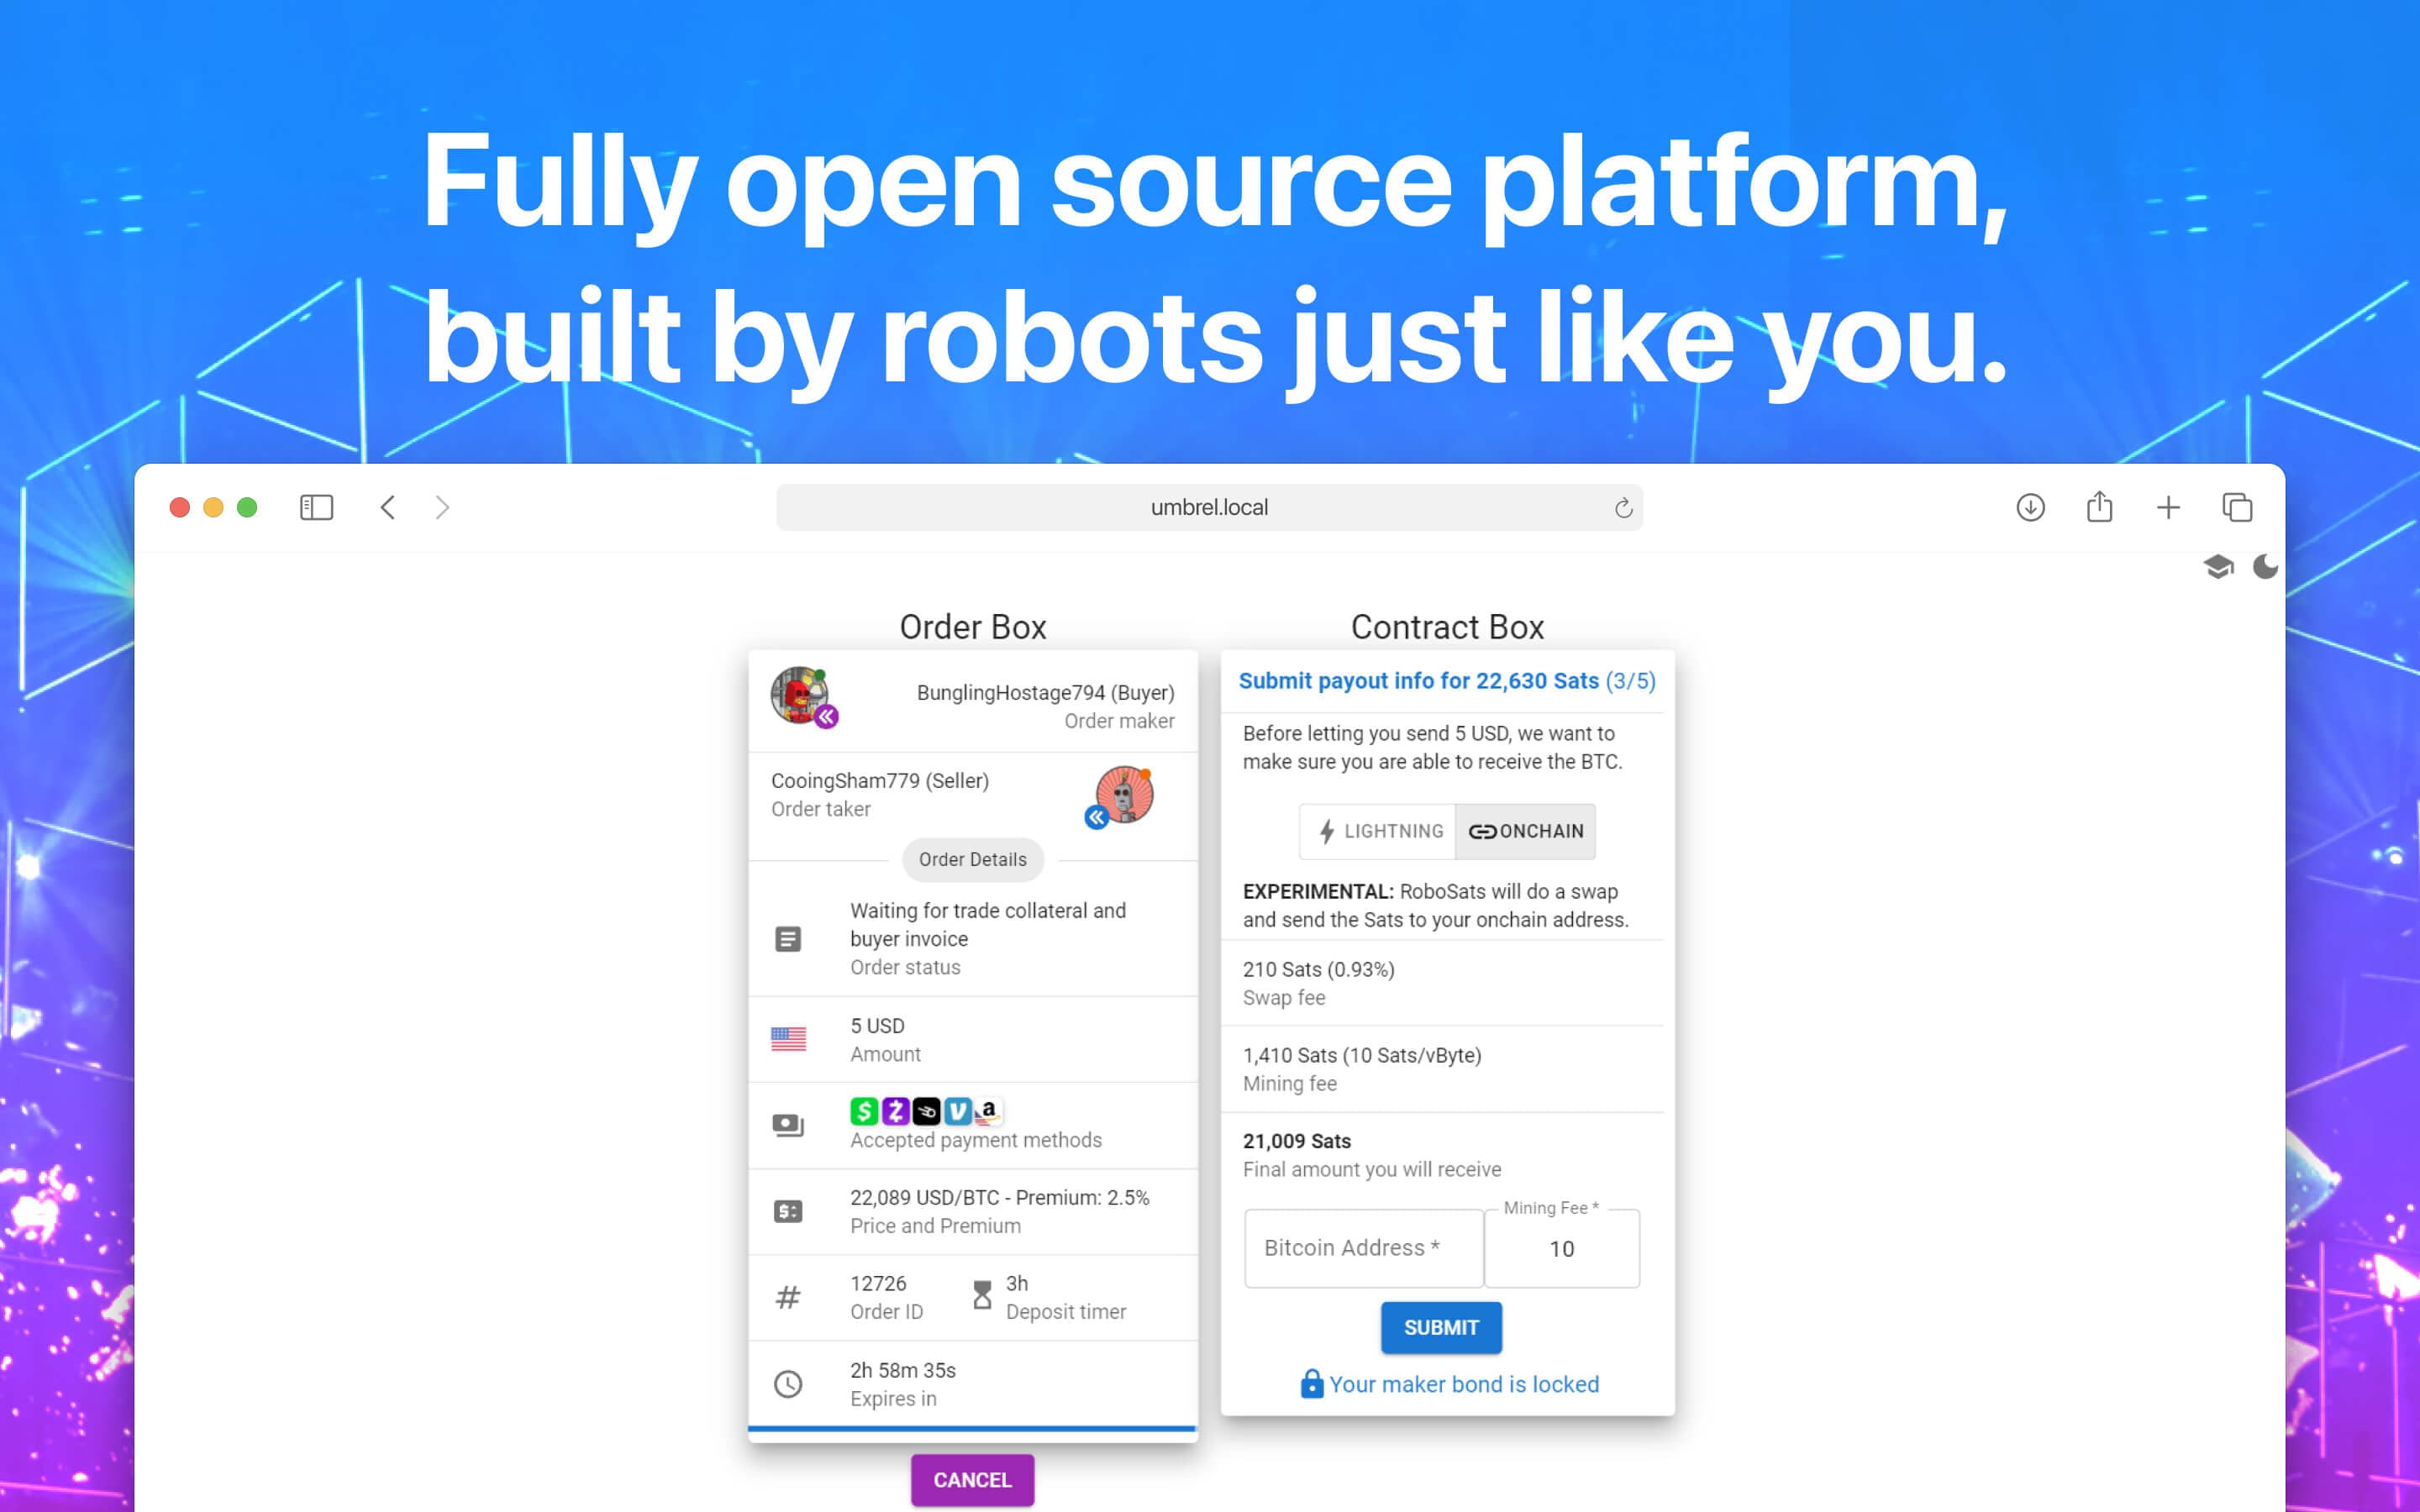
Task: Select the Onchain payment method tab
Action: (x=1521, y=831)
